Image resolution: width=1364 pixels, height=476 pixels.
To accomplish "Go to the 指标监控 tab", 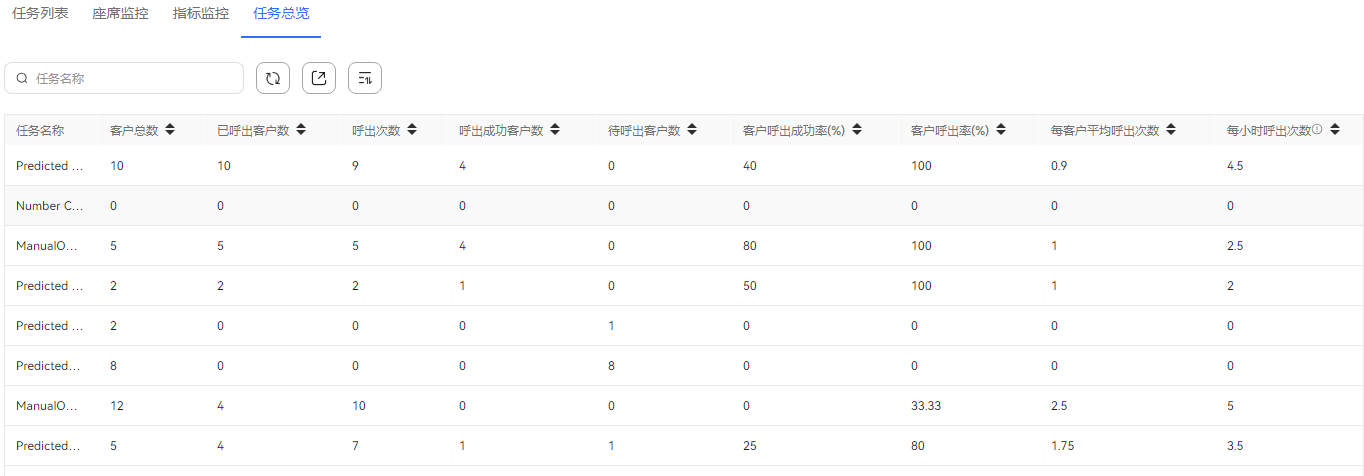I will (201, 14).
